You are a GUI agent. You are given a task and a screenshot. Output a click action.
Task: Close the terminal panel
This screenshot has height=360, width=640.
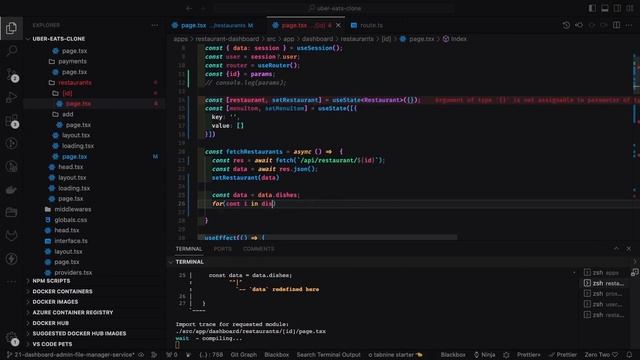[629, 249]
